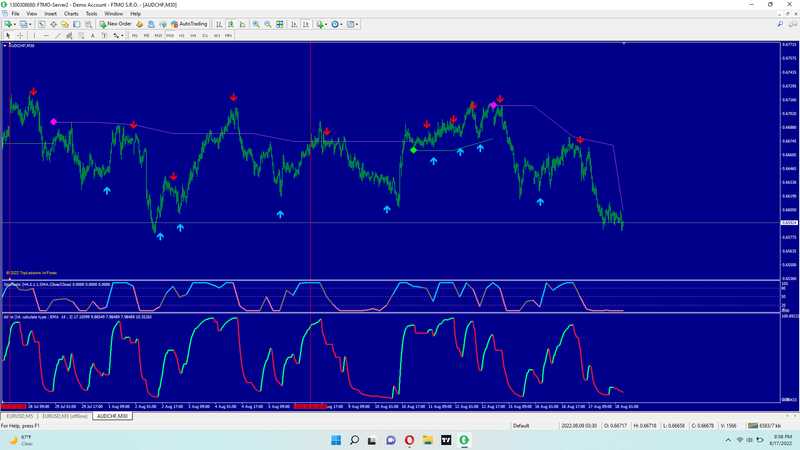Open File Explorer from taskbar

click(428, 440)
